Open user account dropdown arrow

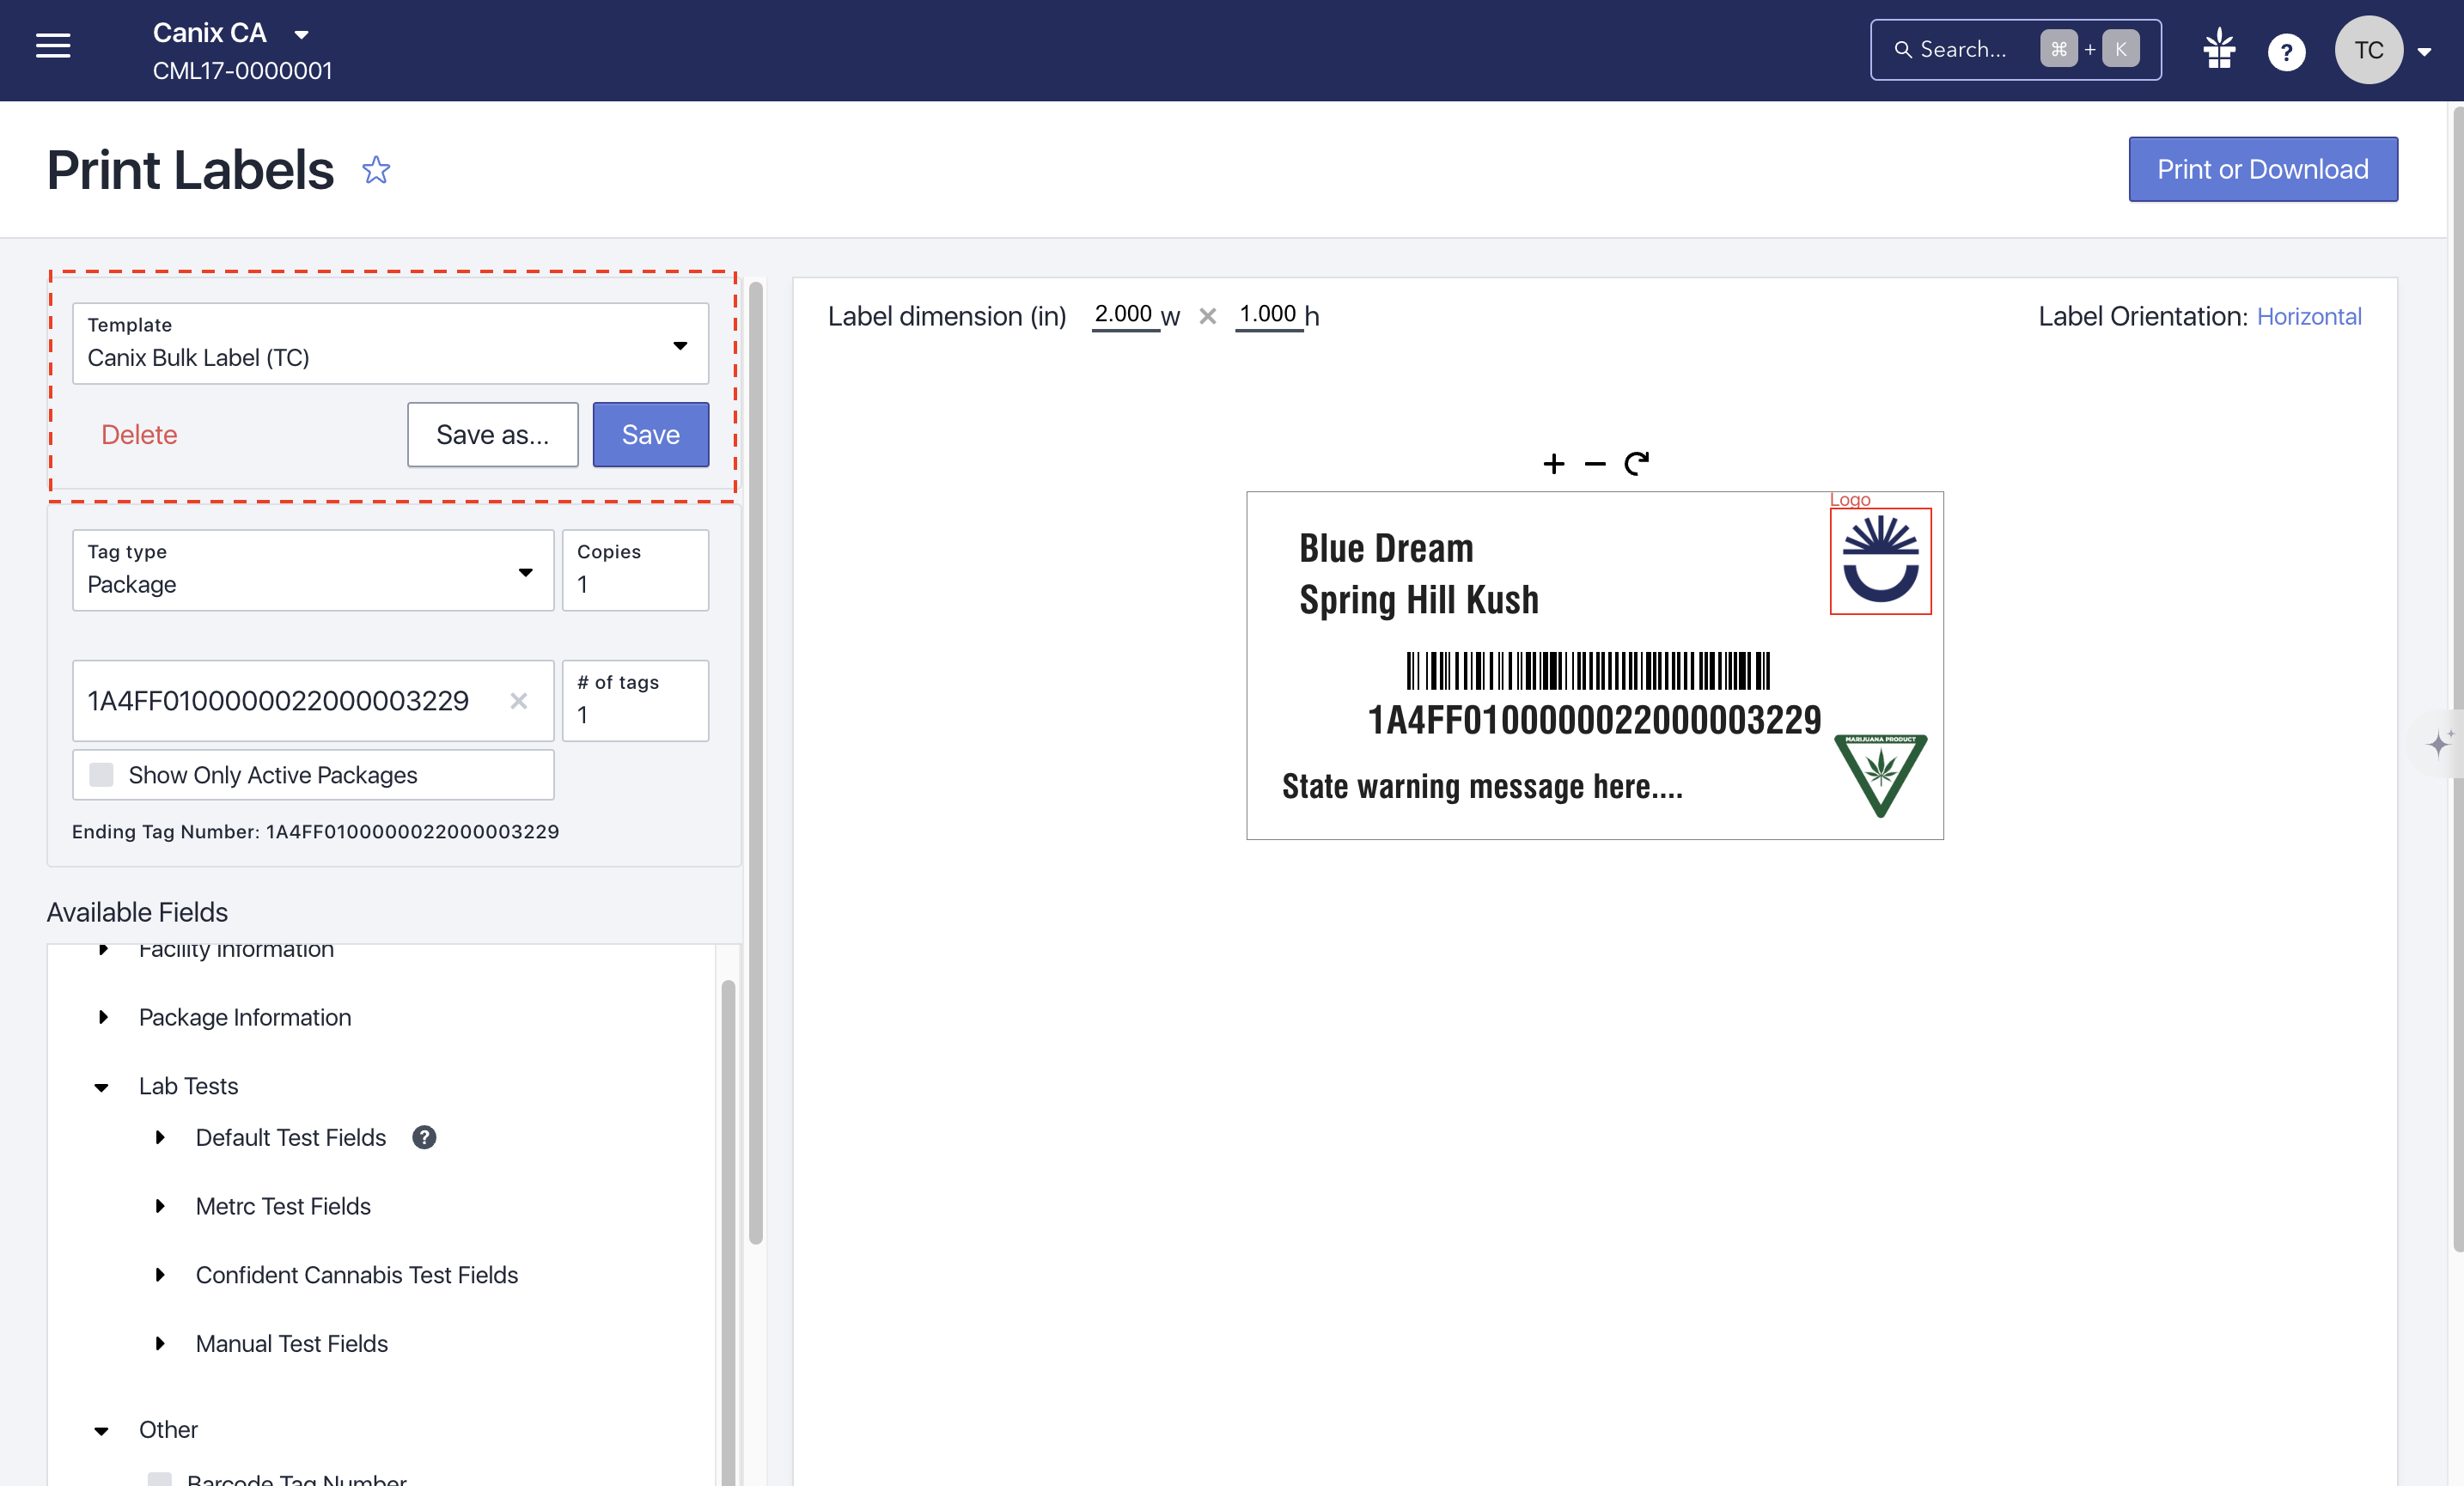click(x=2425, y=52)
